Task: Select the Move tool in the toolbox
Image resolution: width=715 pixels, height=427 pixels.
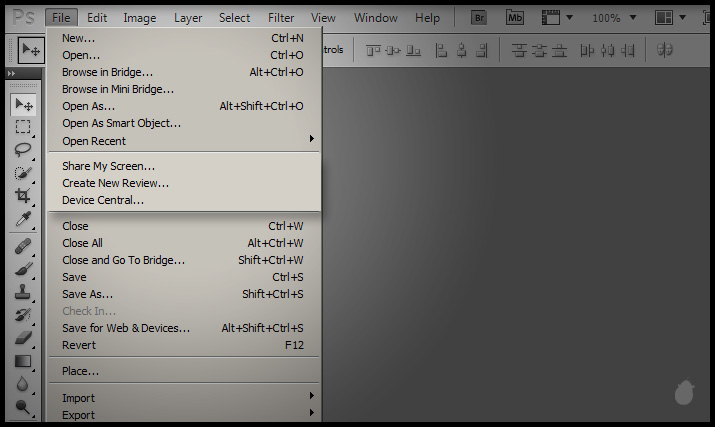Action: coord(23,105)
